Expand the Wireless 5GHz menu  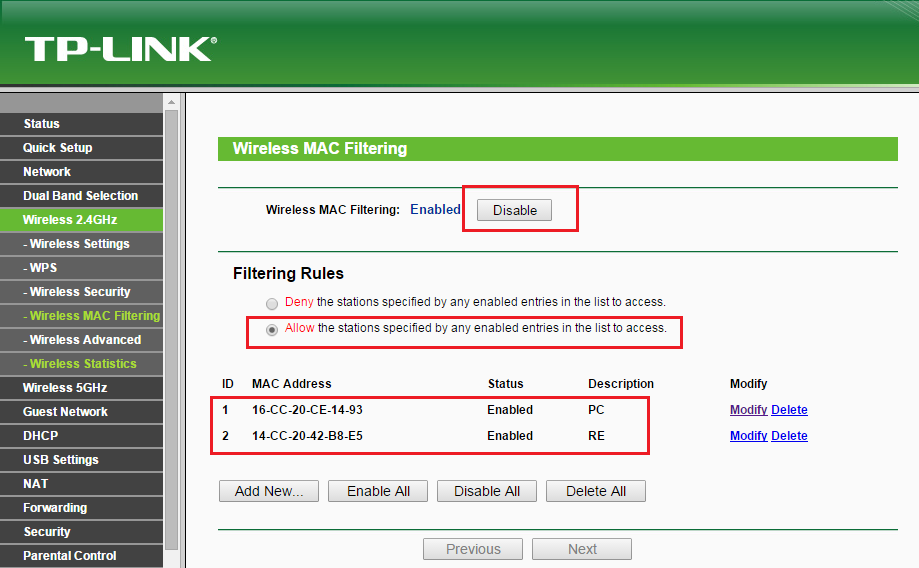(81, 387)
